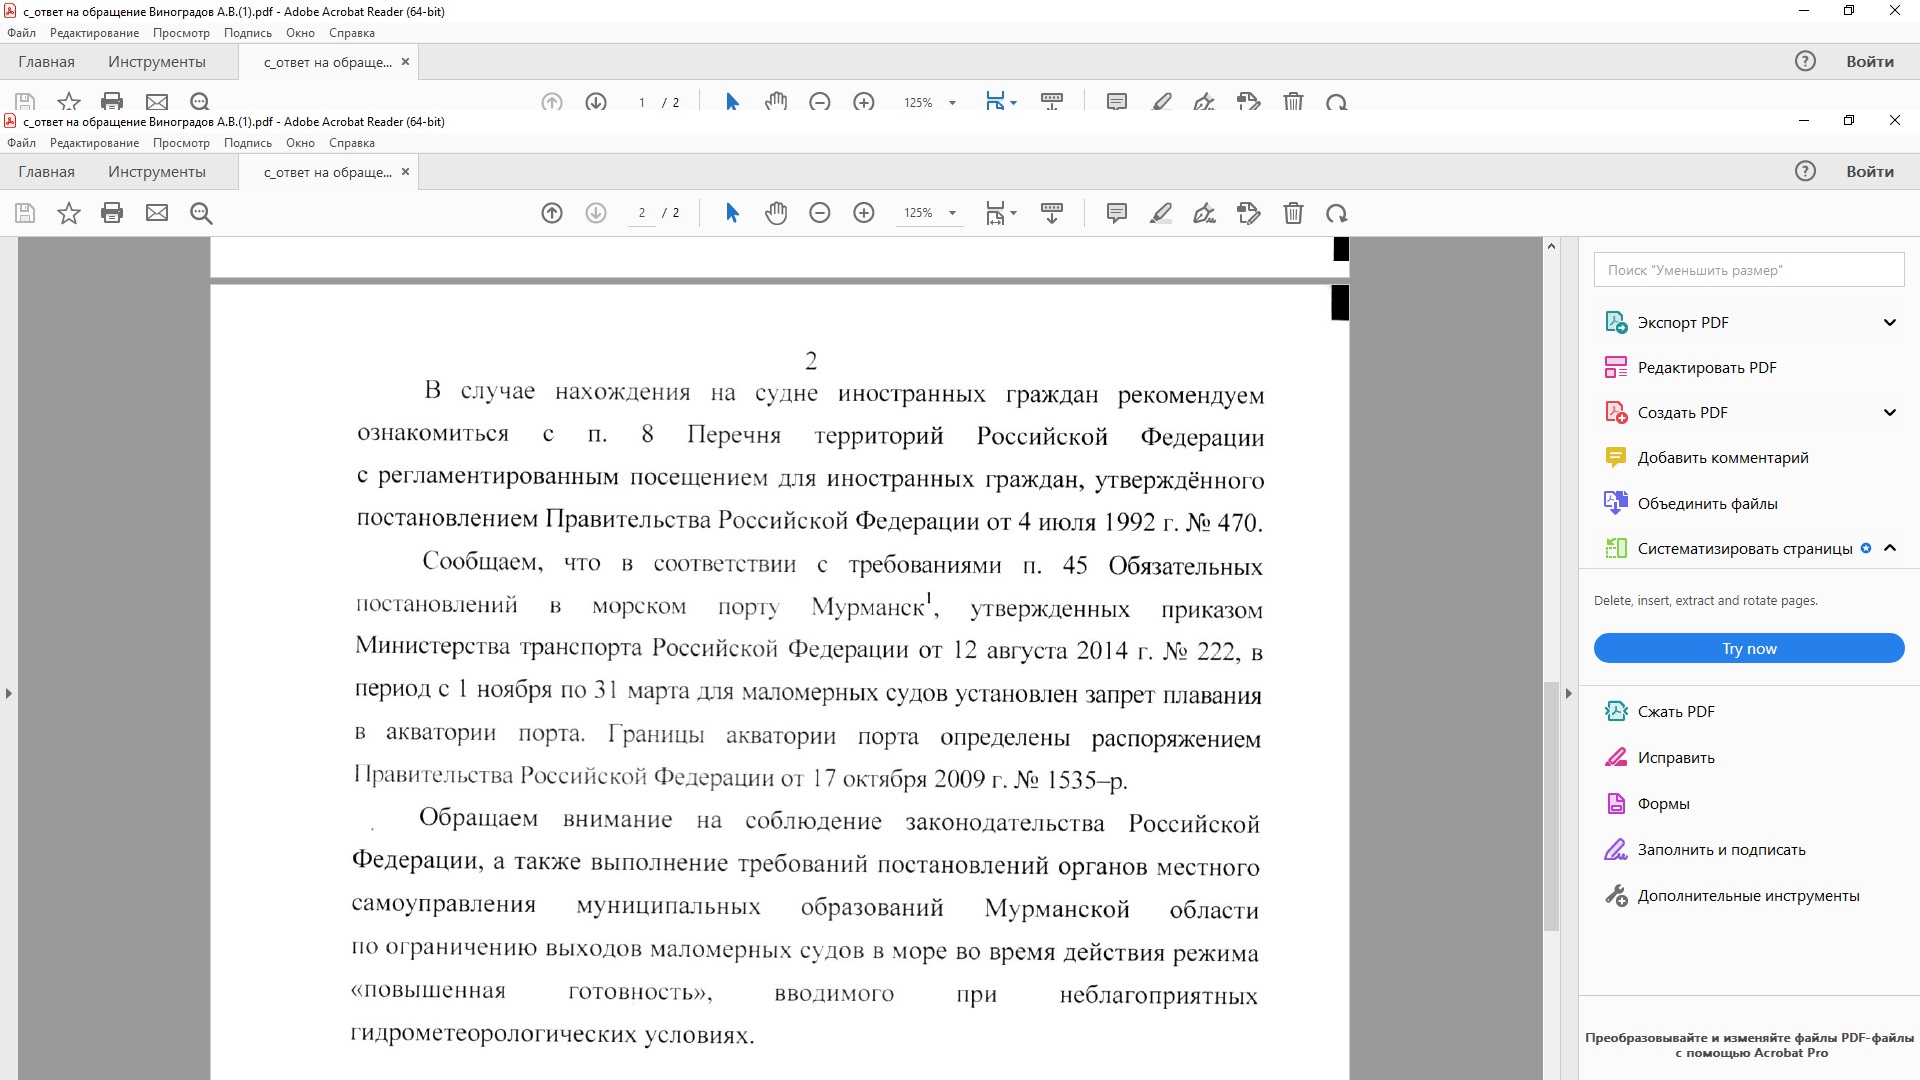Viewport: 1920px width, 1080px height.
Task: Bookmark document with the star icon
Action: click(69, 213)
